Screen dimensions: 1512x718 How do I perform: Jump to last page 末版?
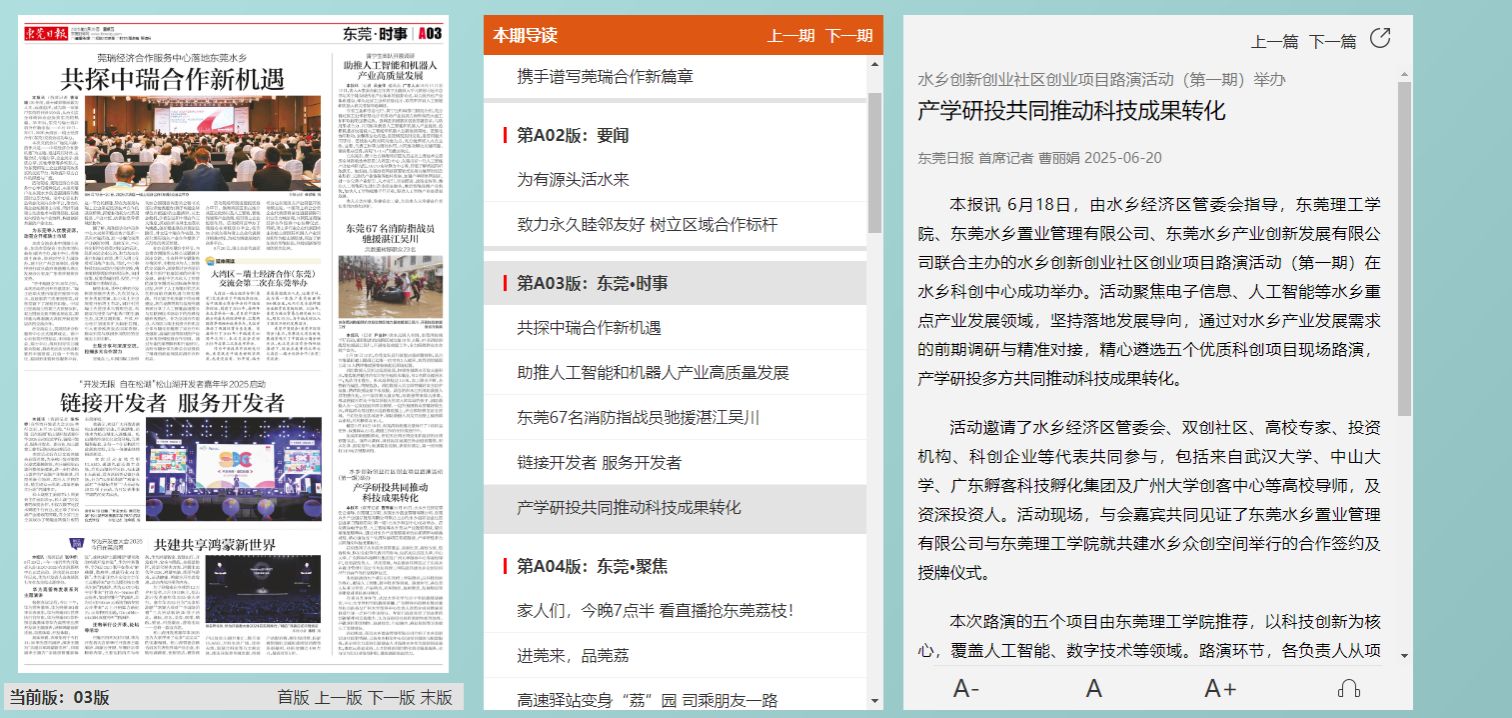[x=436, y=698]
